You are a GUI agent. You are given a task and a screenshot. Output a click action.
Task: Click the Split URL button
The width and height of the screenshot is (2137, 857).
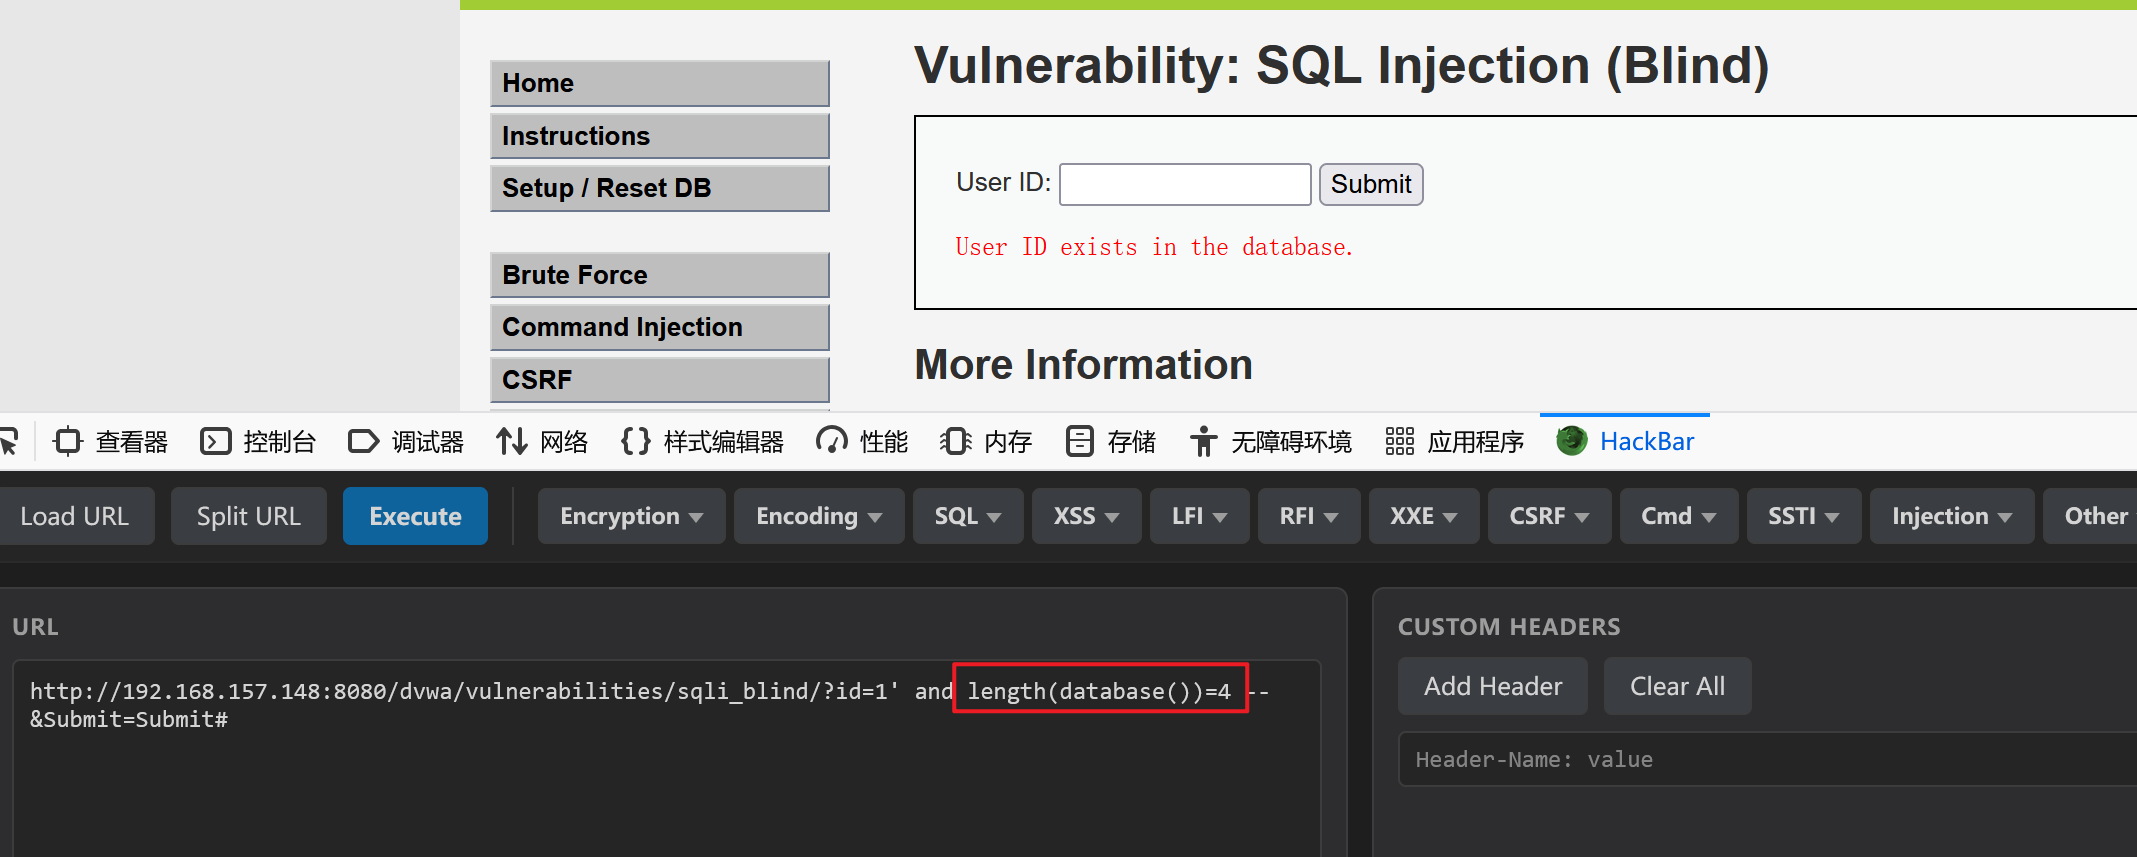click(x=248, y=516)
